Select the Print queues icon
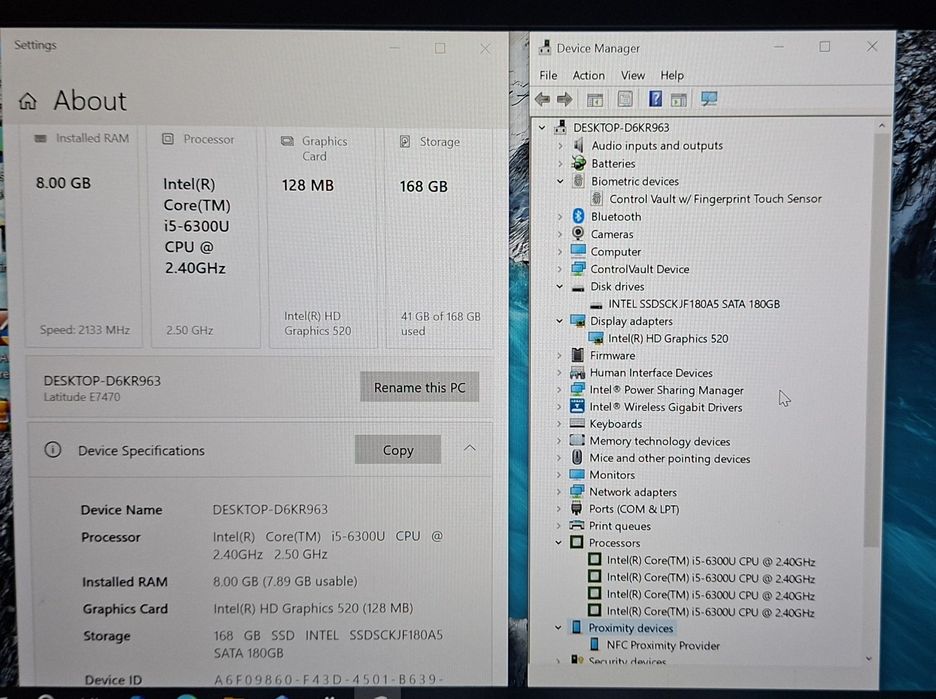The image size is (936, 699). 576,525
